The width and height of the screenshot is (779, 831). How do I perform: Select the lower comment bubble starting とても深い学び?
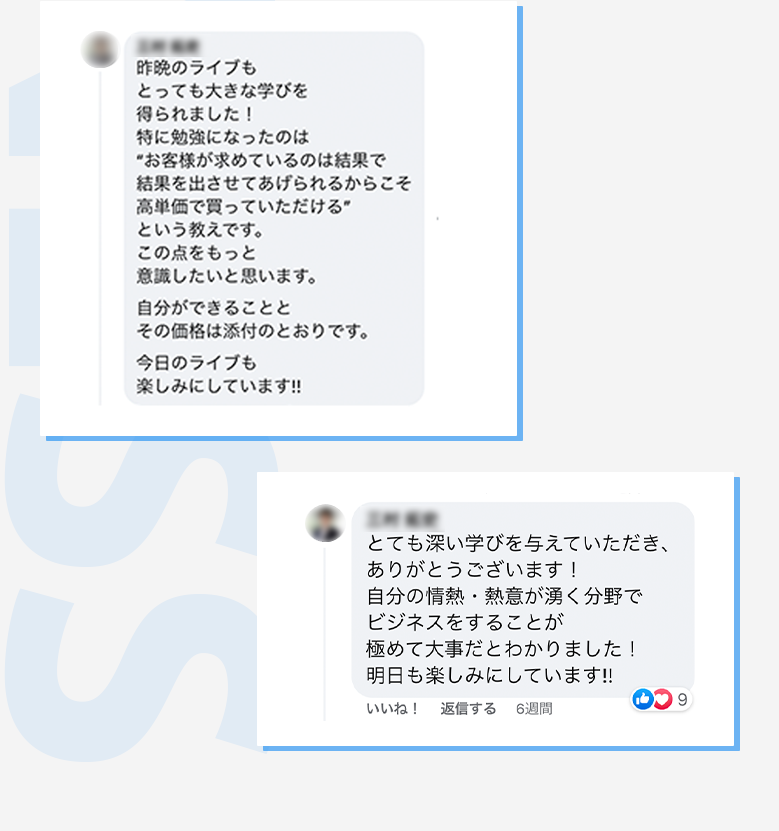pyautogui.click(x=523, y=599)
